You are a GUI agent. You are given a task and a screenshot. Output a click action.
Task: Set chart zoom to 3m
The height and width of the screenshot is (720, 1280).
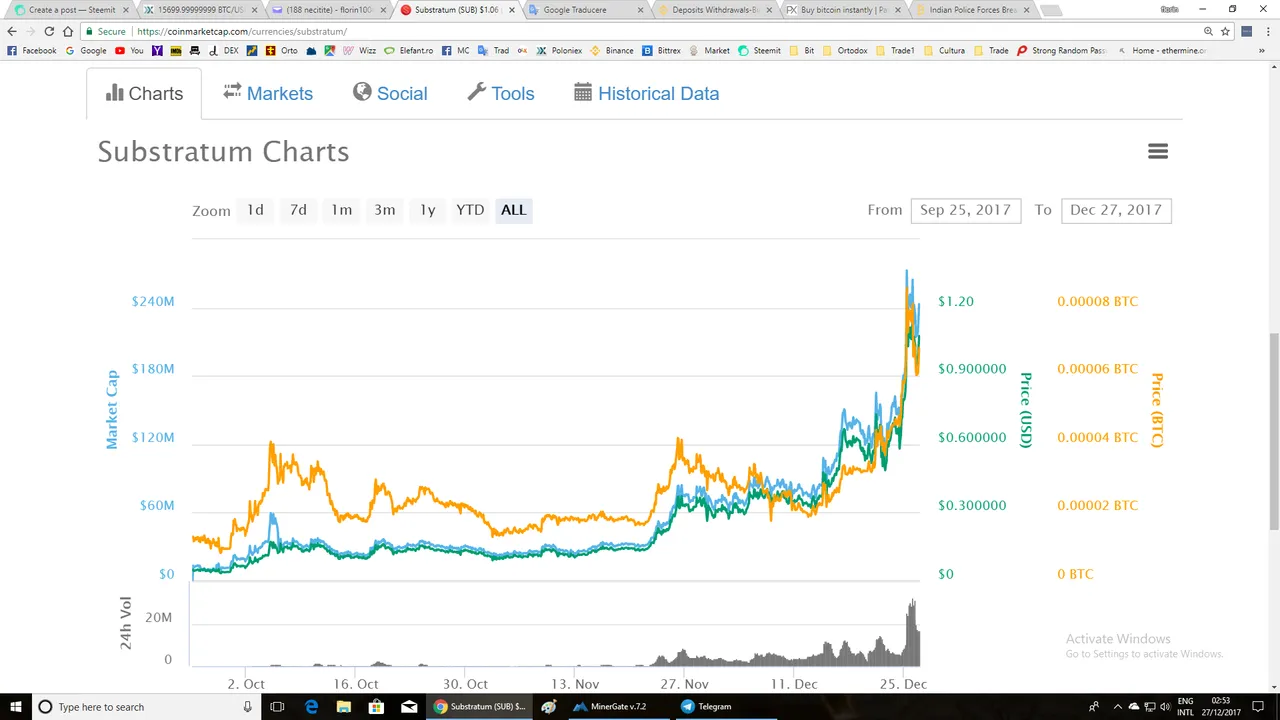[x=384, y=210]
